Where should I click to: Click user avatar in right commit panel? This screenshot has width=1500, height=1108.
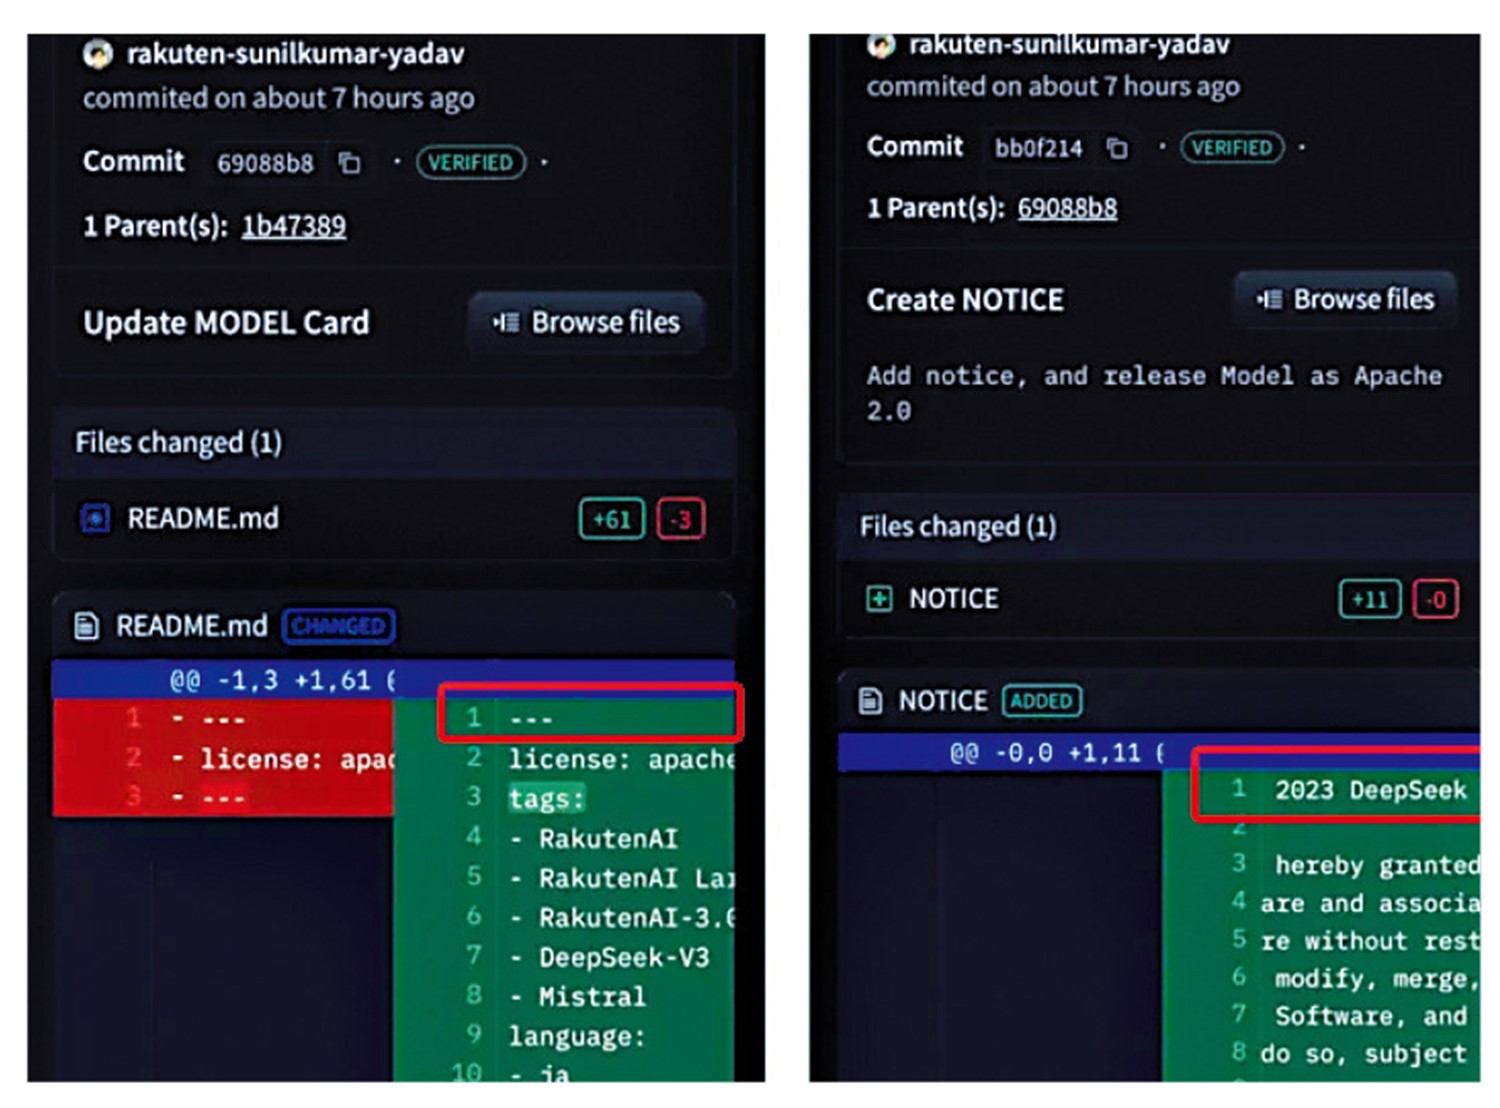[881, 45]
